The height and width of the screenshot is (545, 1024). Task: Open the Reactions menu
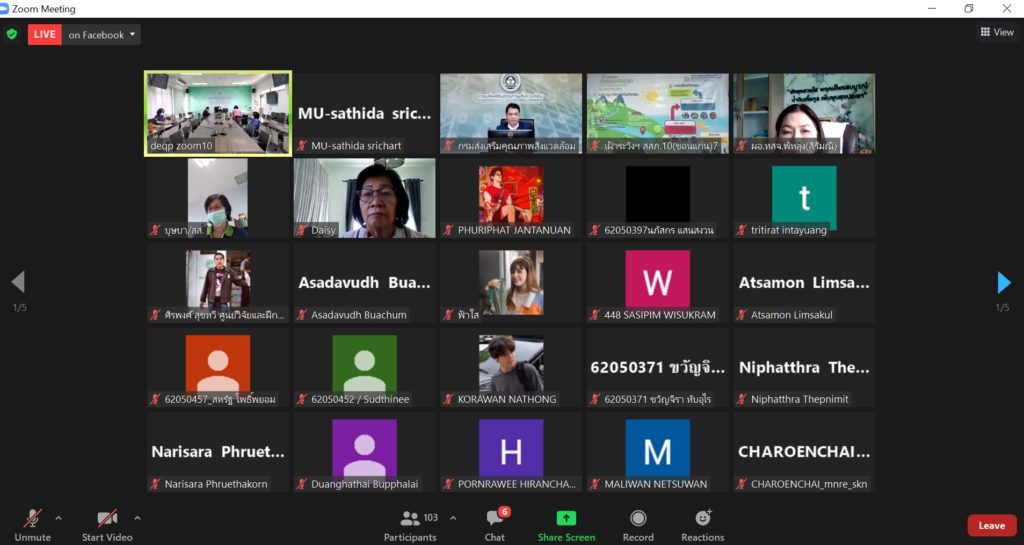click(x=703, y=519)
